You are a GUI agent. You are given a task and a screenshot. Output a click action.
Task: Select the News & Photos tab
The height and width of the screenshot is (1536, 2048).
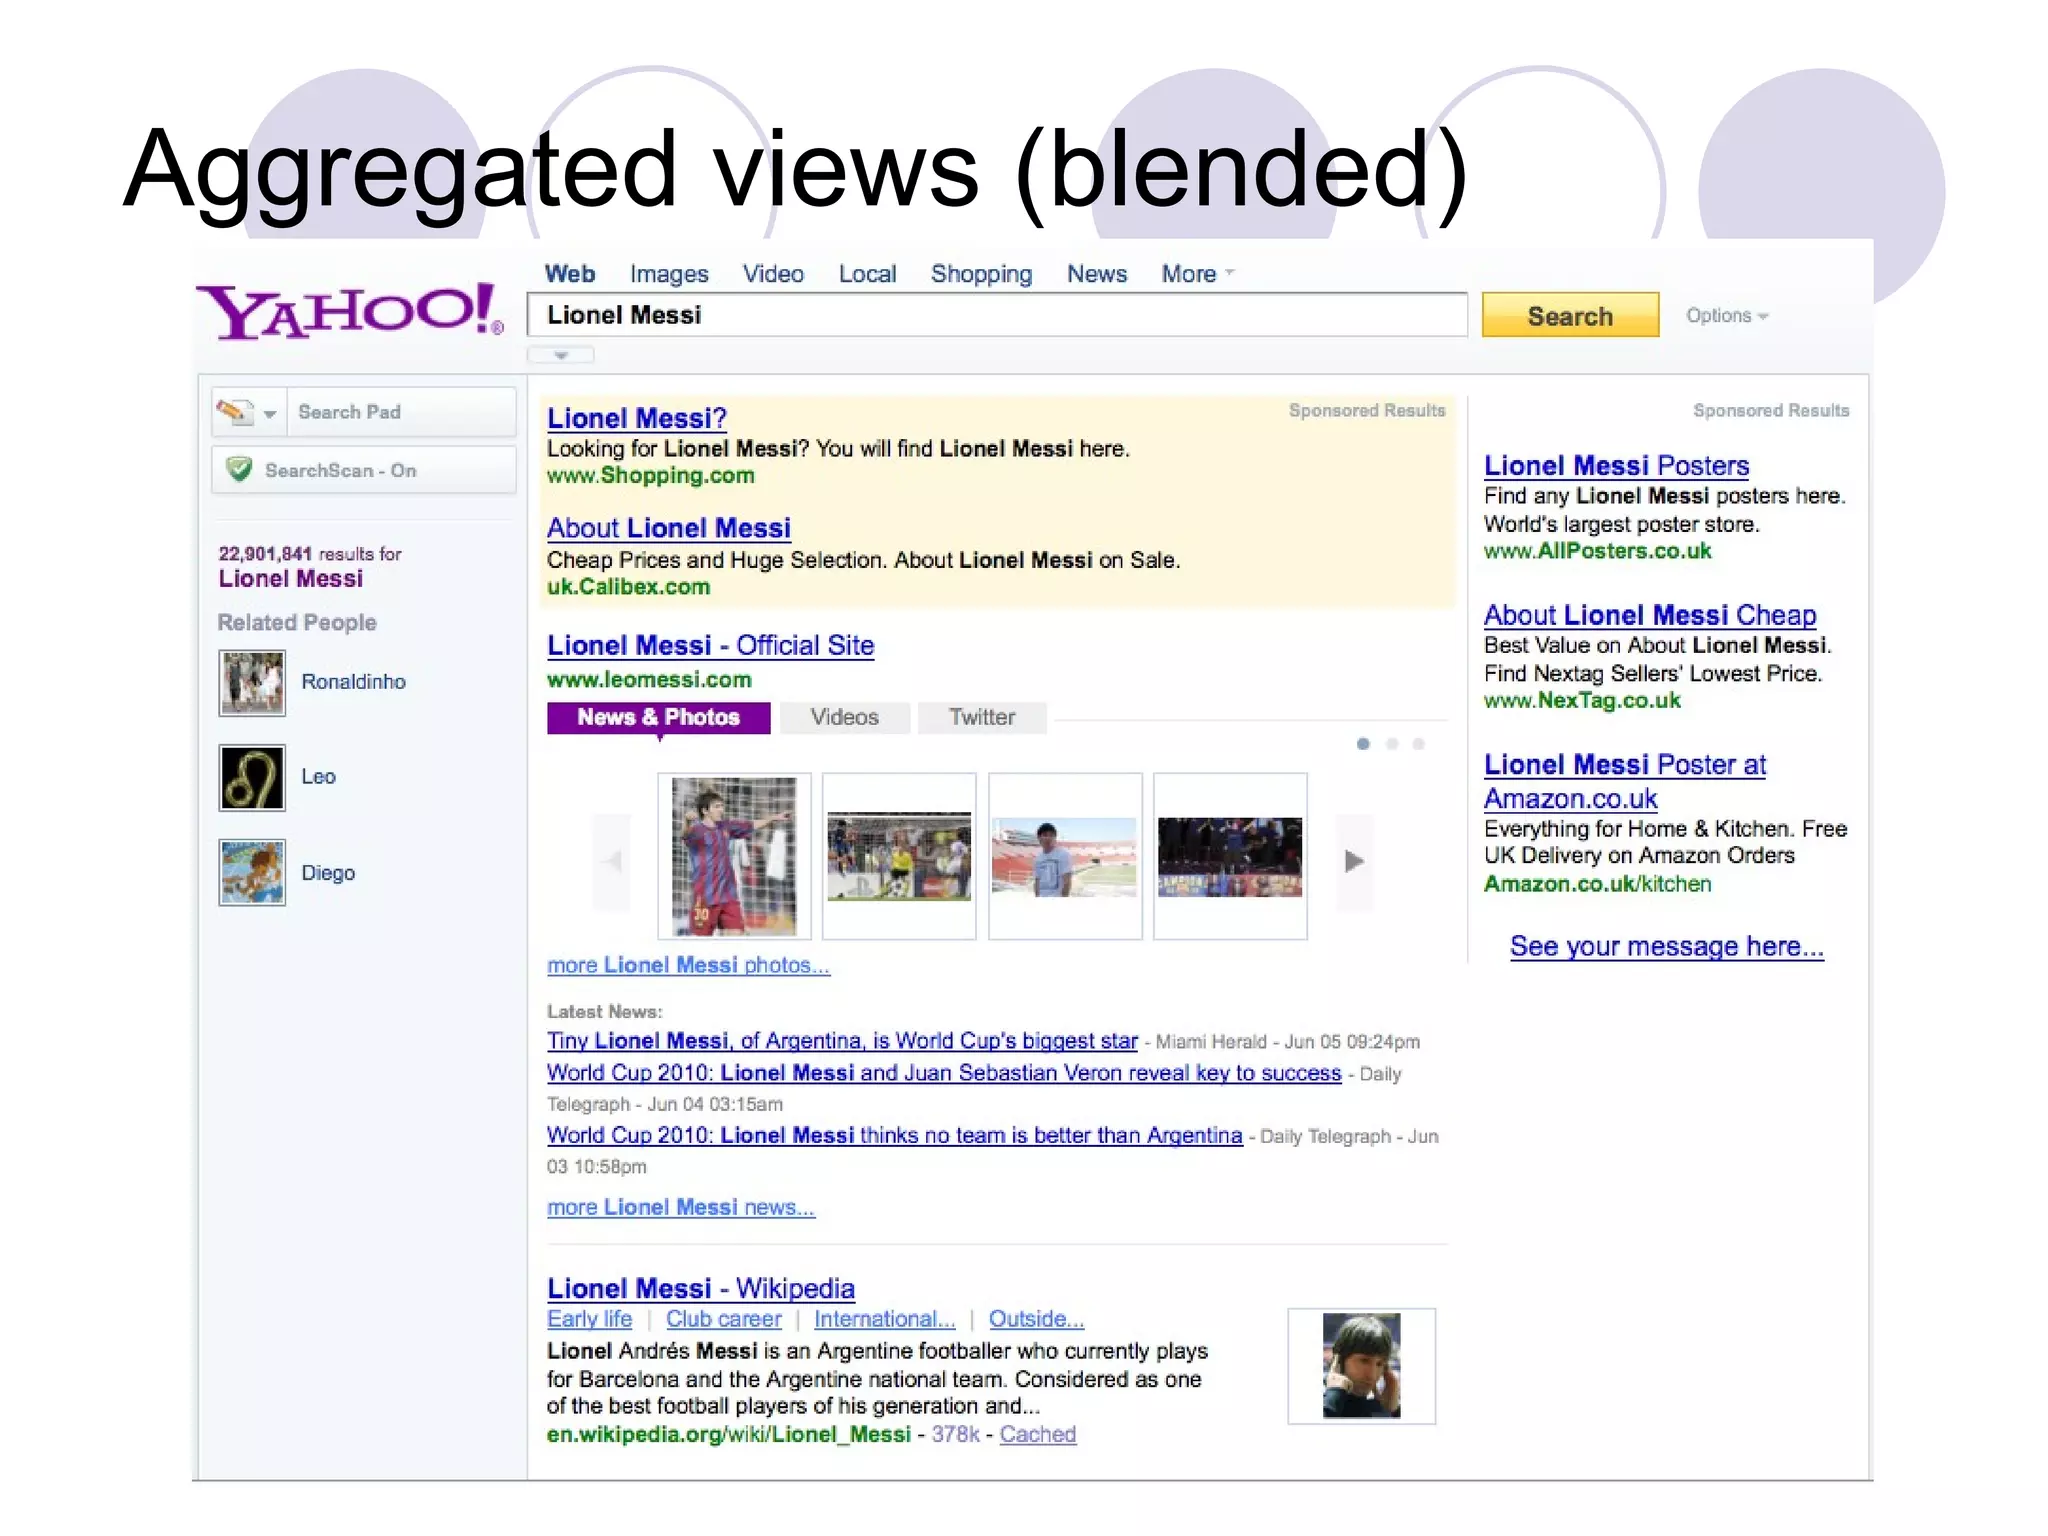[x=658, y=718]
